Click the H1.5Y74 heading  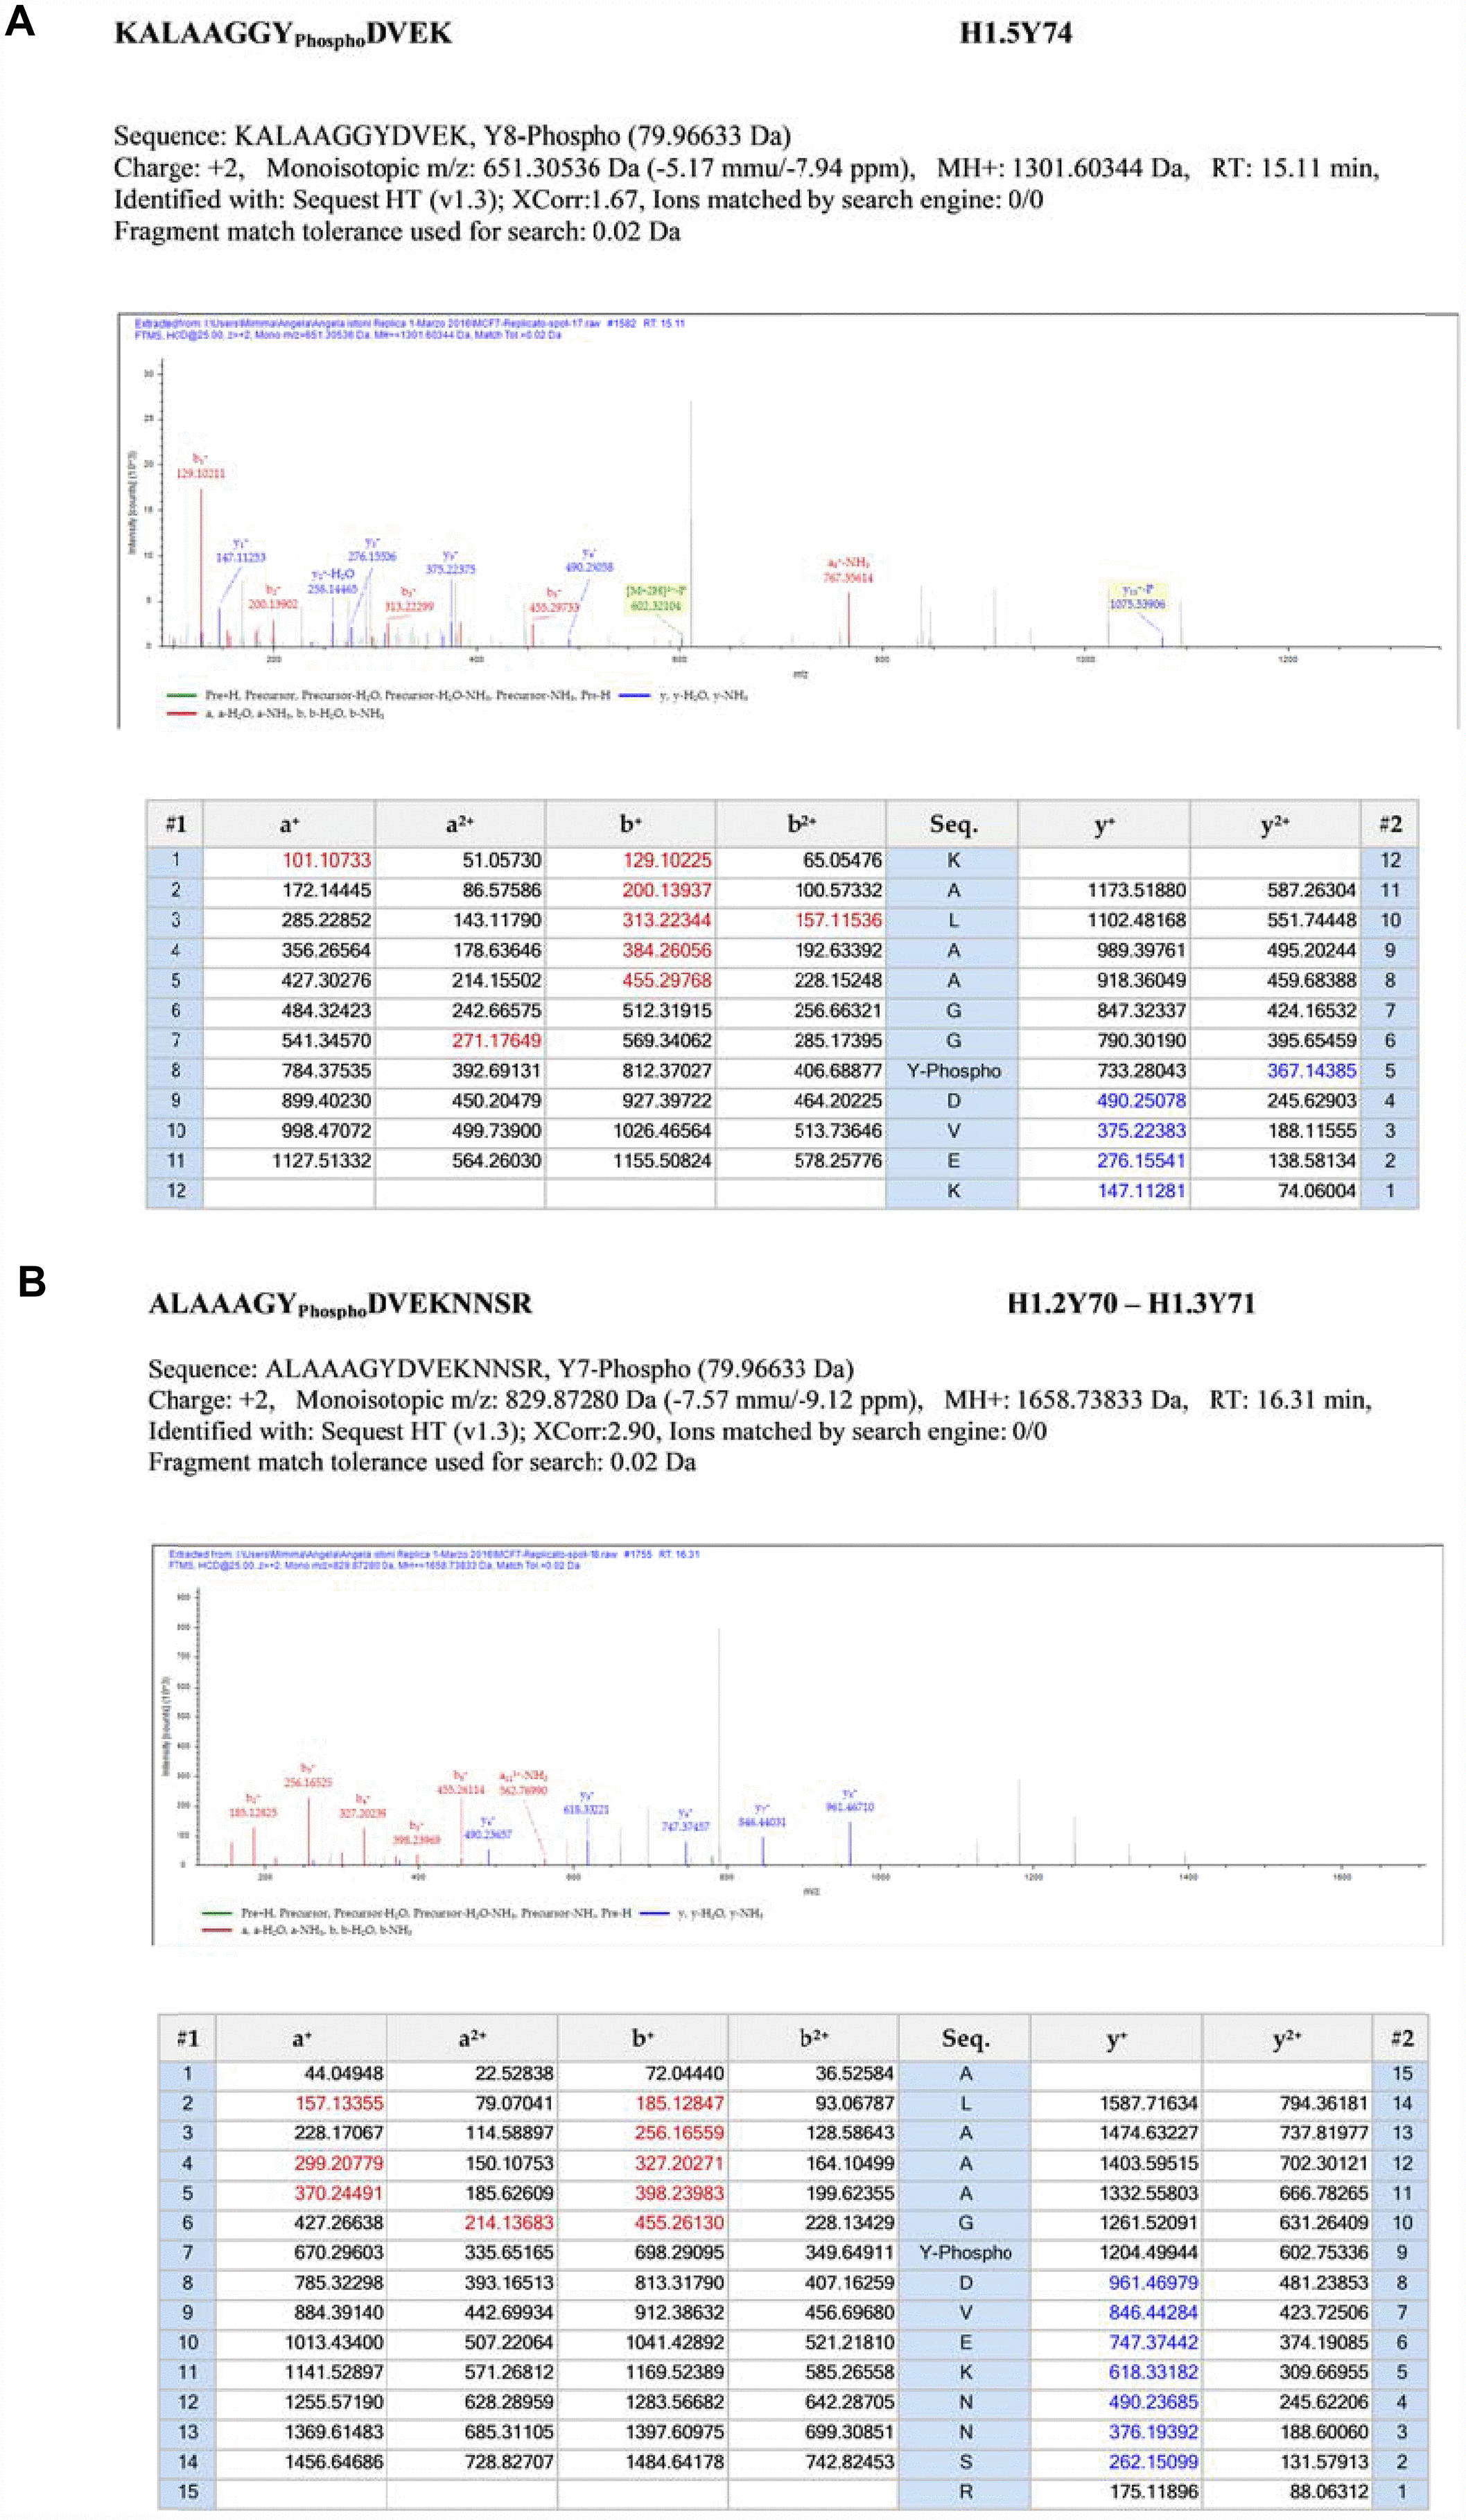click(x=1016, y=33)
